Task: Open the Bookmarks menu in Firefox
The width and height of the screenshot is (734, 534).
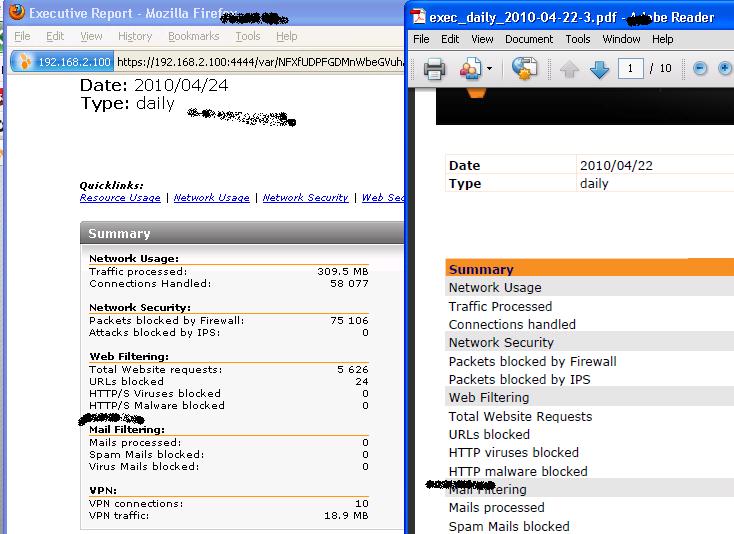Action: tap(193, 36)
